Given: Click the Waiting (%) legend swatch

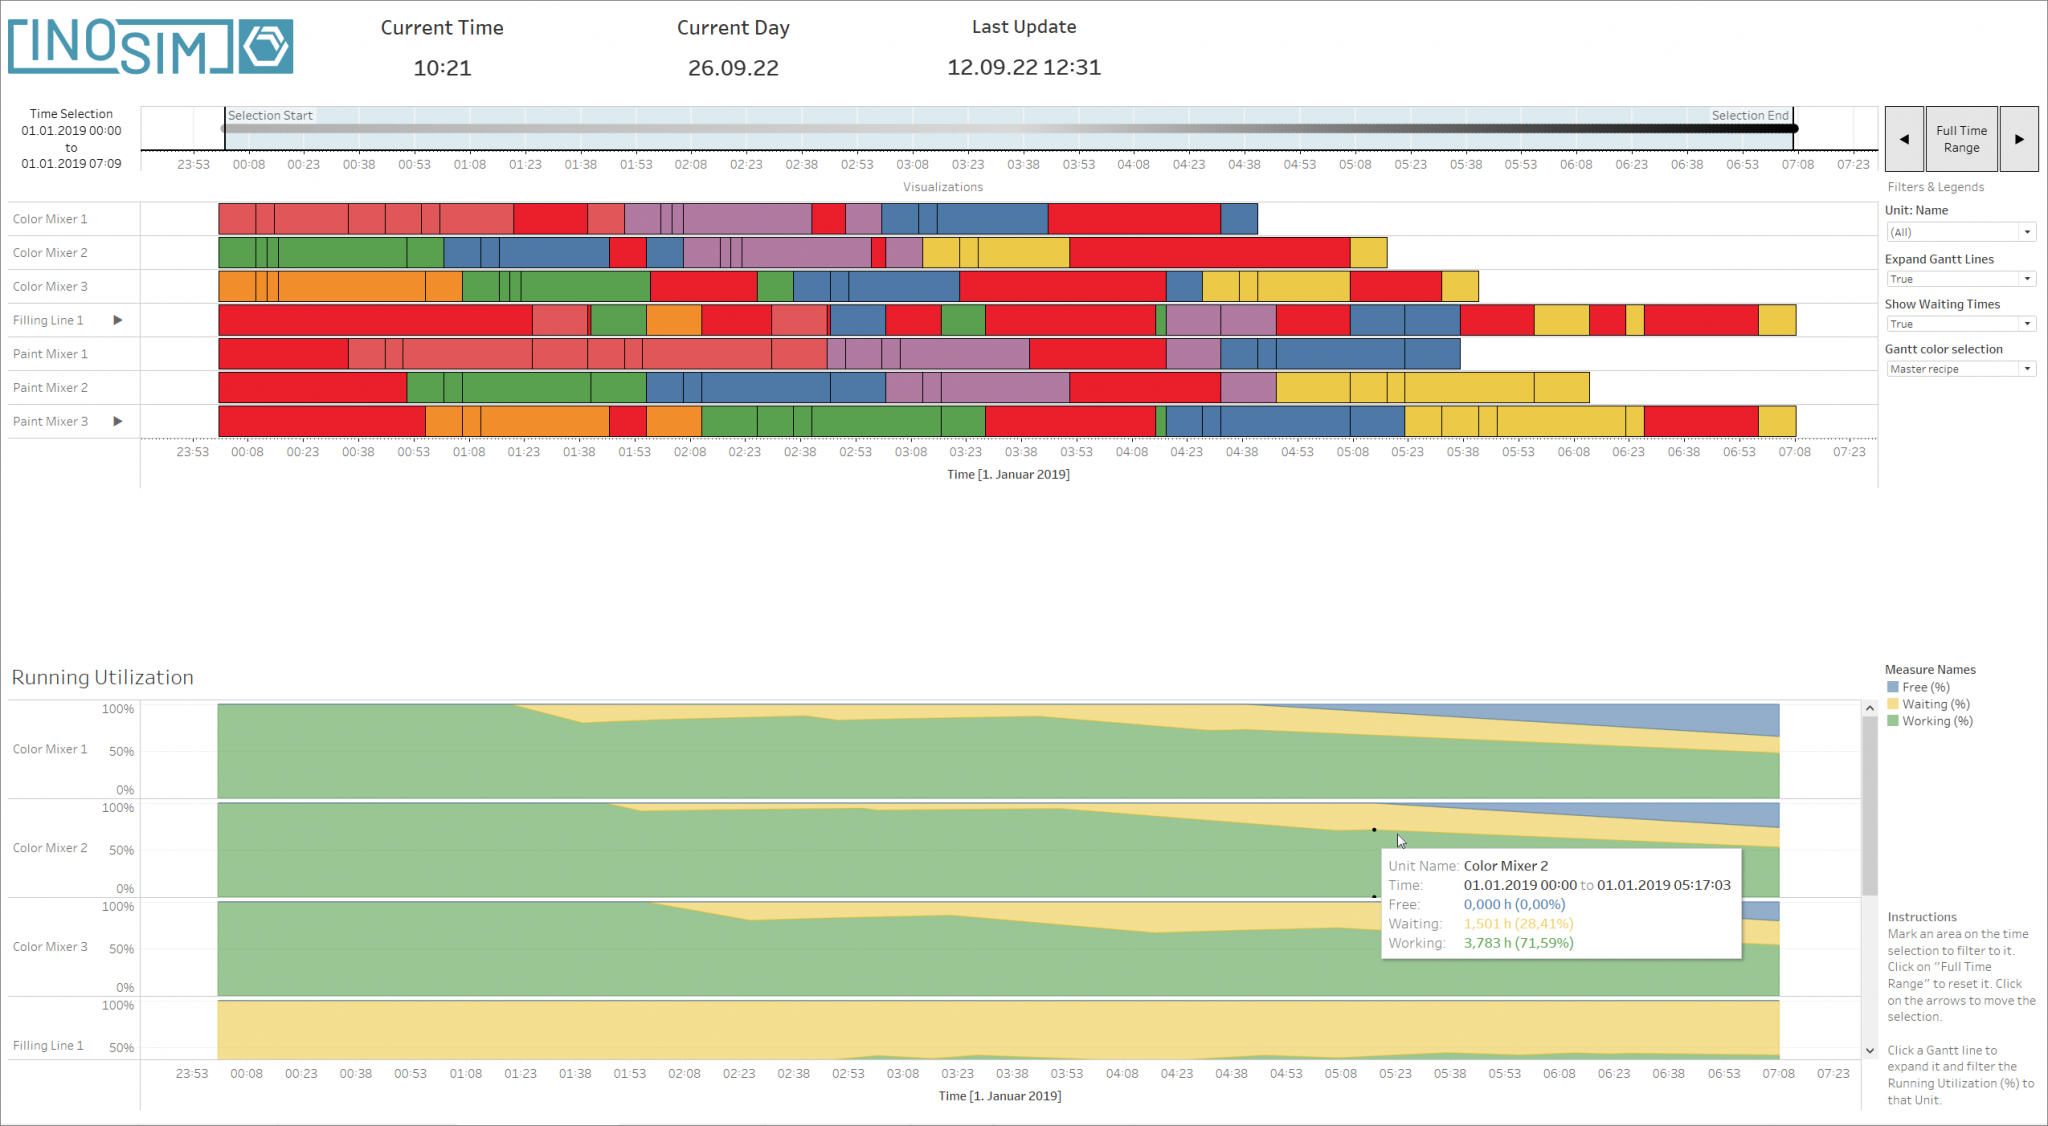Looking at the screenshot, I should pos(1892,704).
